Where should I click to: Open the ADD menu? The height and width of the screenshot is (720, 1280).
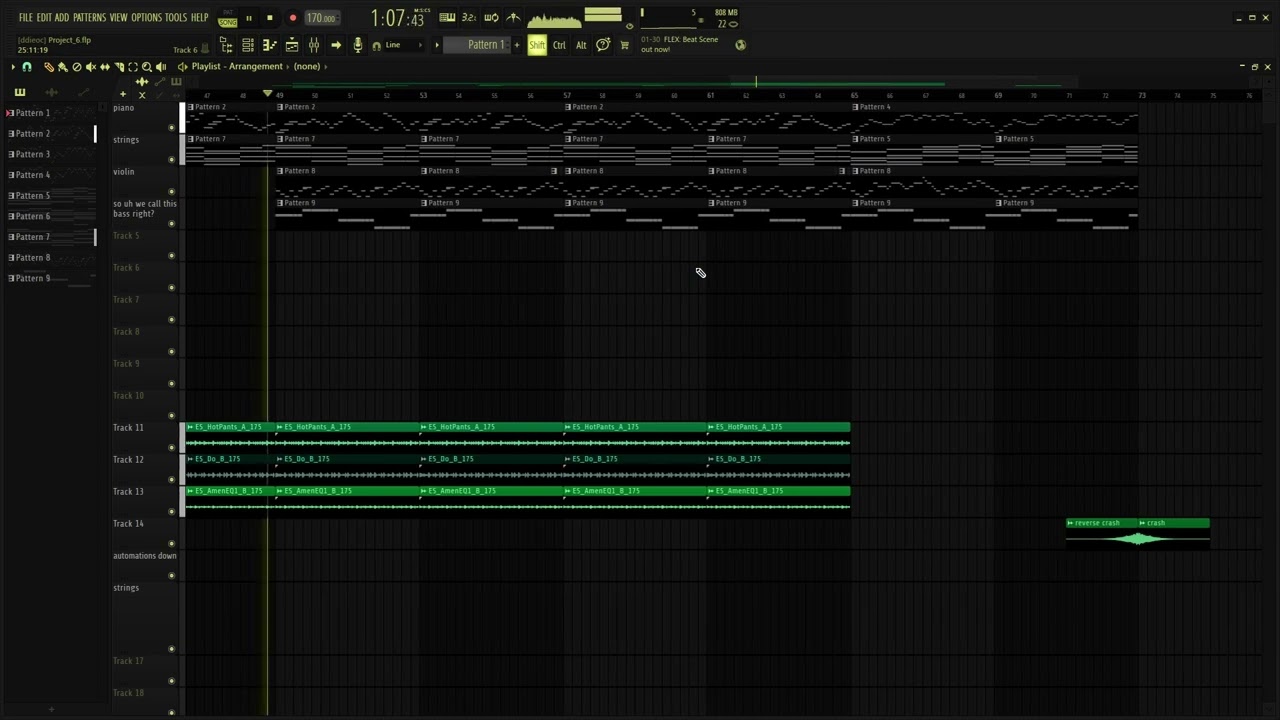point(62,18)
